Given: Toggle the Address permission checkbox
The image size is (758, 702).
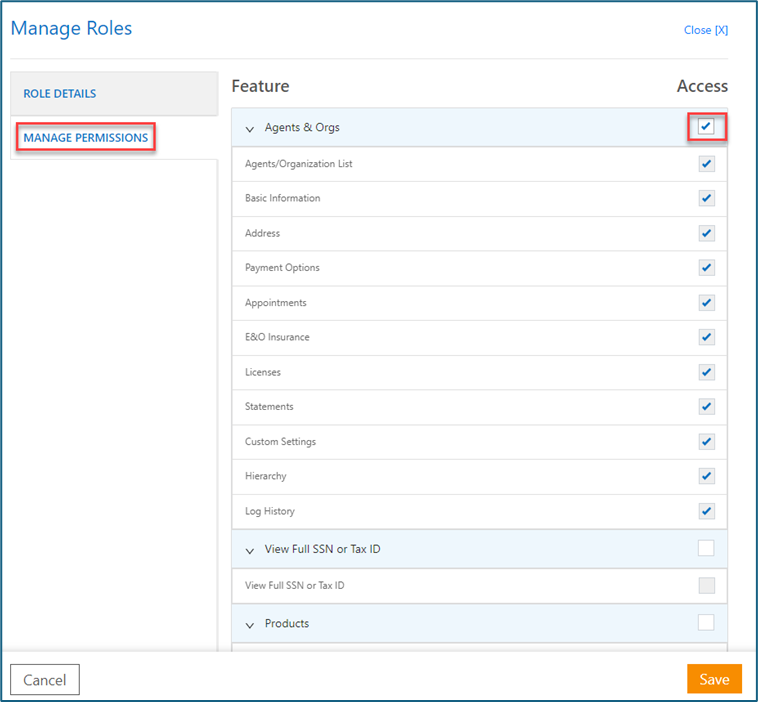Looking at the screenshot, I should pyautogui.click(x=706, y=233).
